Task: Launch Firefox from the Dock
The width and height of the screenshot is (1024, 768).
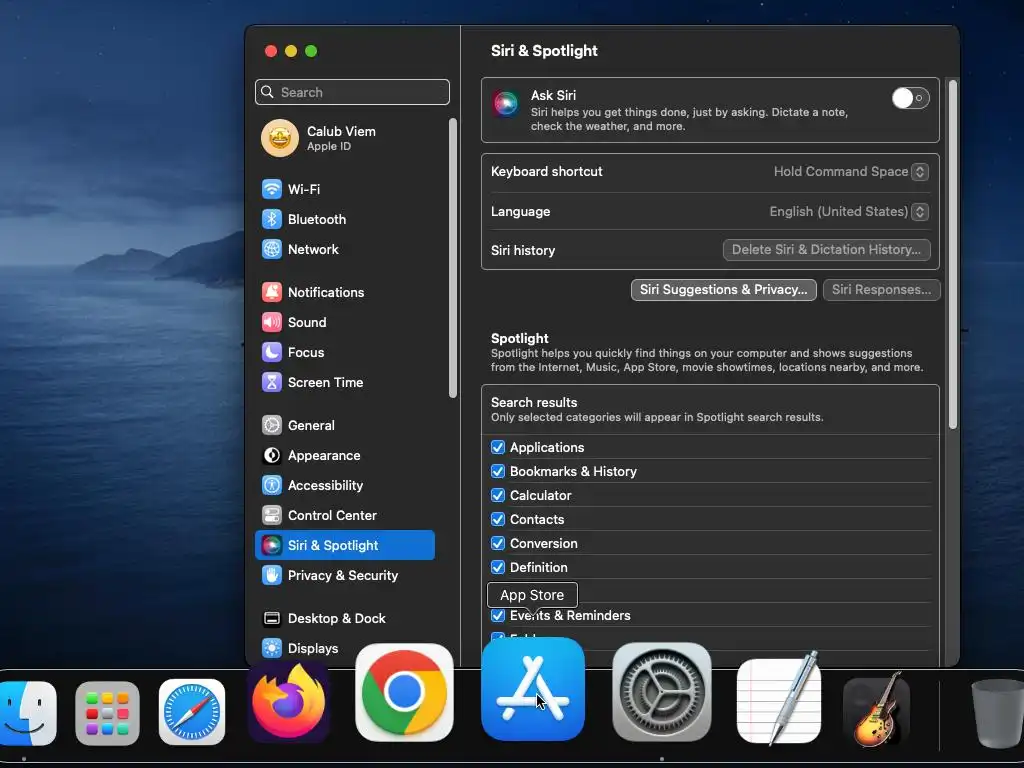Action: click(x=288, y=703)
